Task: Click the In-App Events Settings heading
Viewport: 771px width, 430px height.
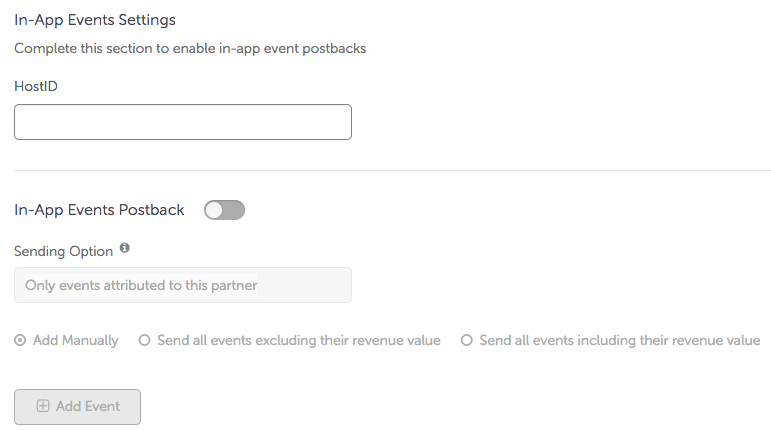Action: pos(95,20)
